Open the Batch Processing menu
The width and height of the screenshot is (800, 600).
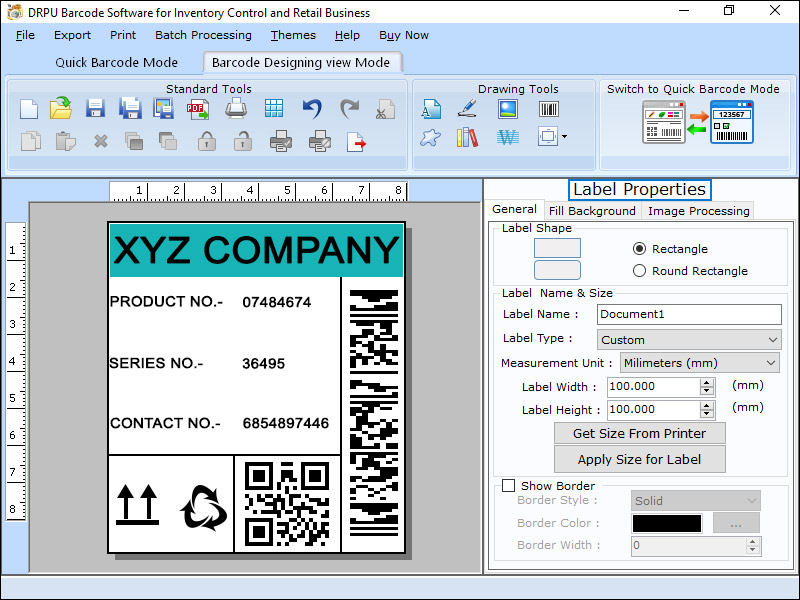click(x=203, y=35)
